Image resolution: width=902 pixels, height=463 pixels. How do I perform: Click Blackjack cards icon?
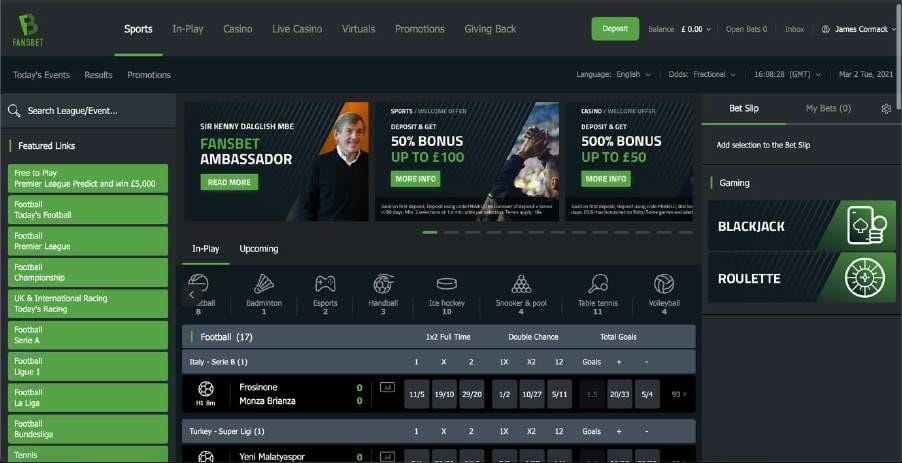click(x=866, y=225)
